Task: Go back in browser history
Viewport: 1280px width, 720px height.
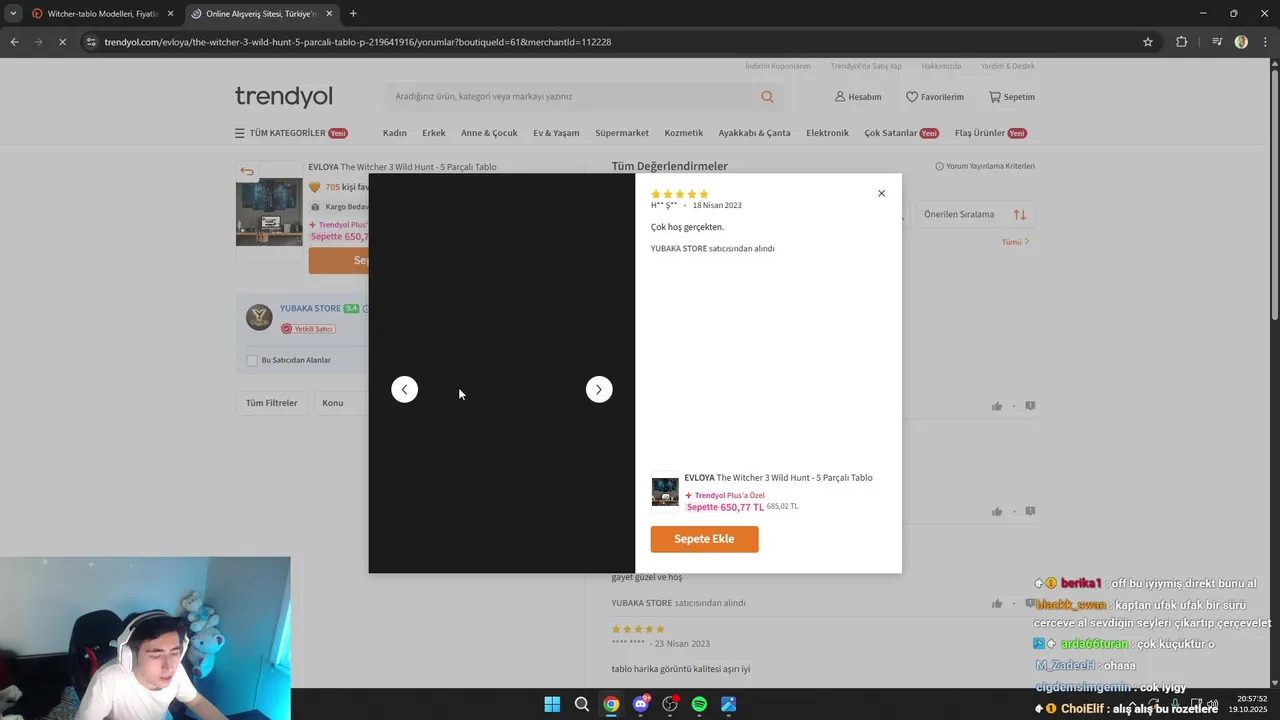Action: pos(14,42)
